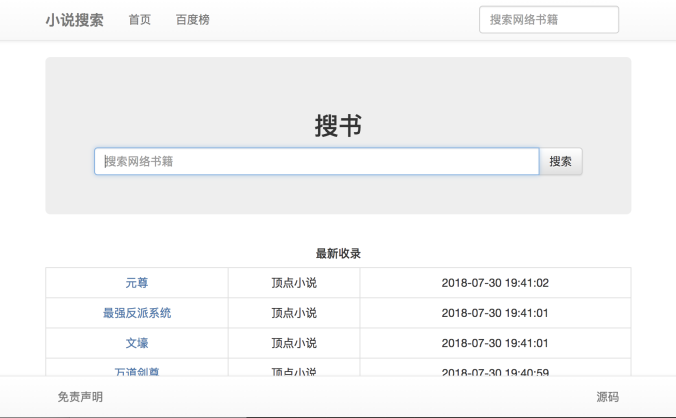Screen dimensions: 676x418
Task: Click the 搜索 button
Action: tap(560, 162)
